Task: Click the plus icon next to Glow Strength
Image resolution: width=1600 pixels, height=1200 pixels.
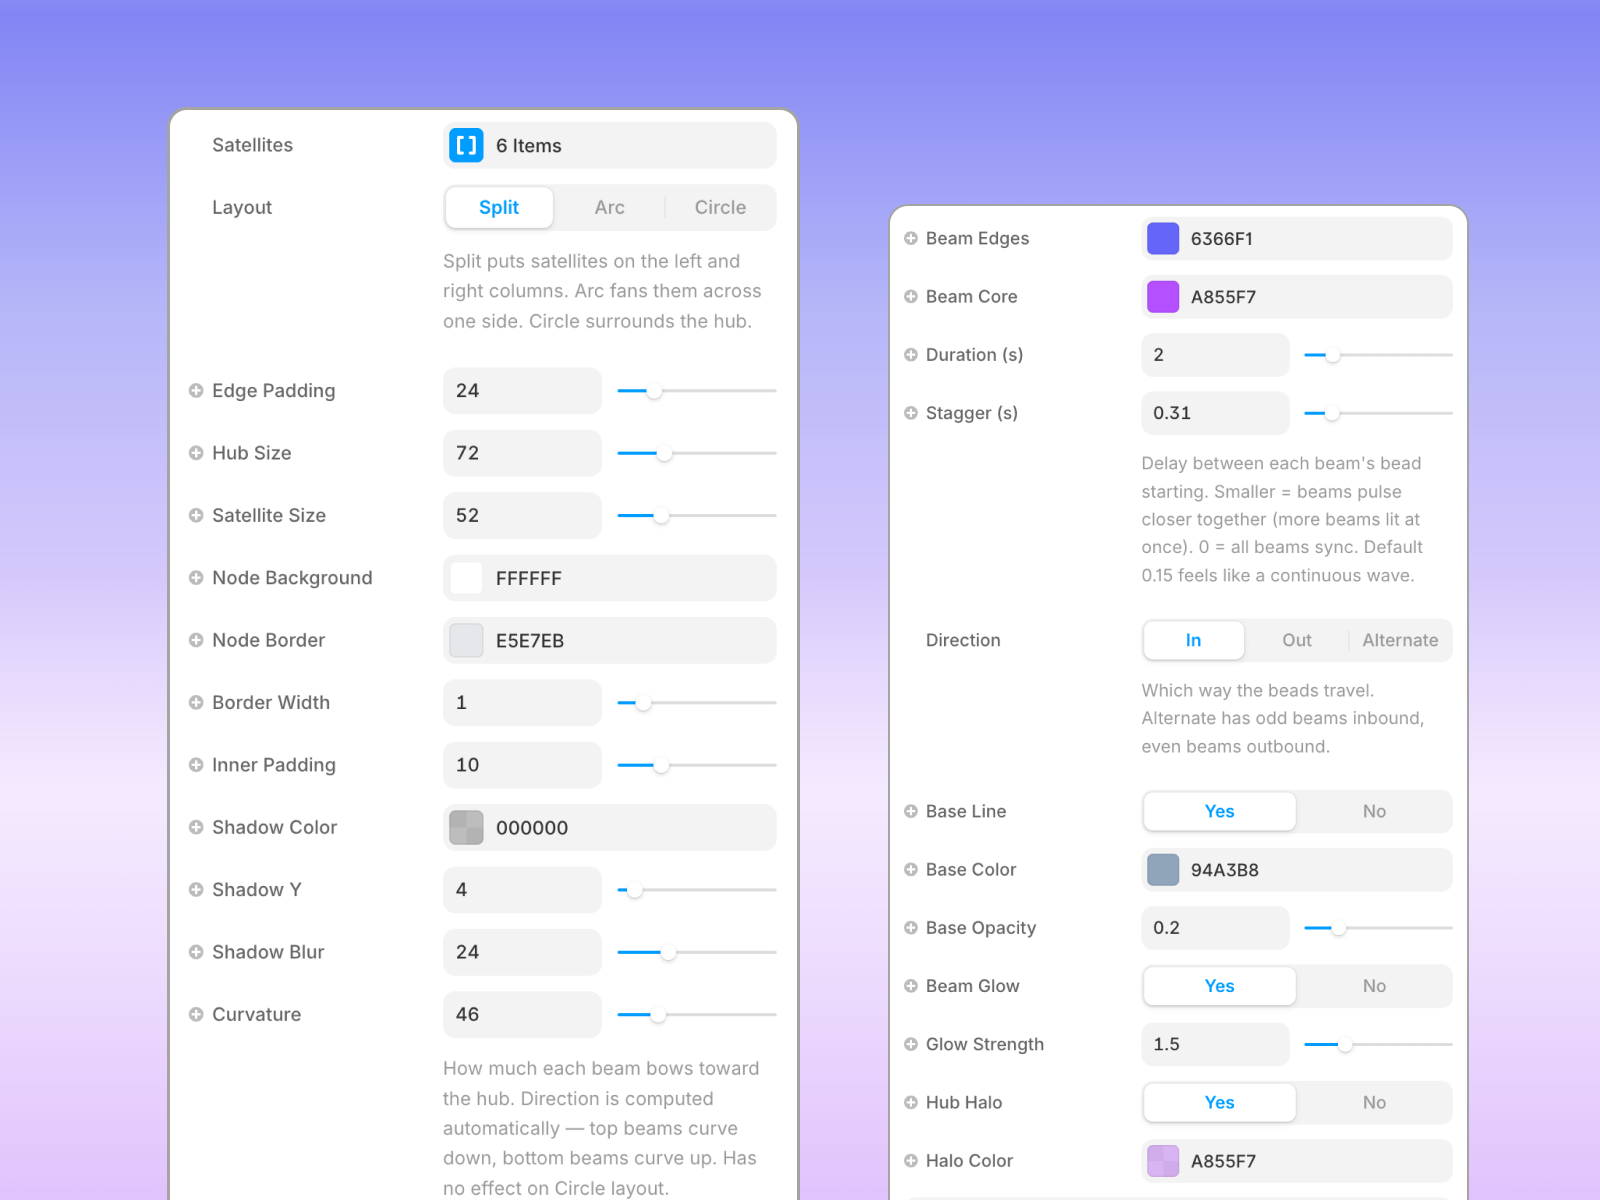Action: [911, 1044]
